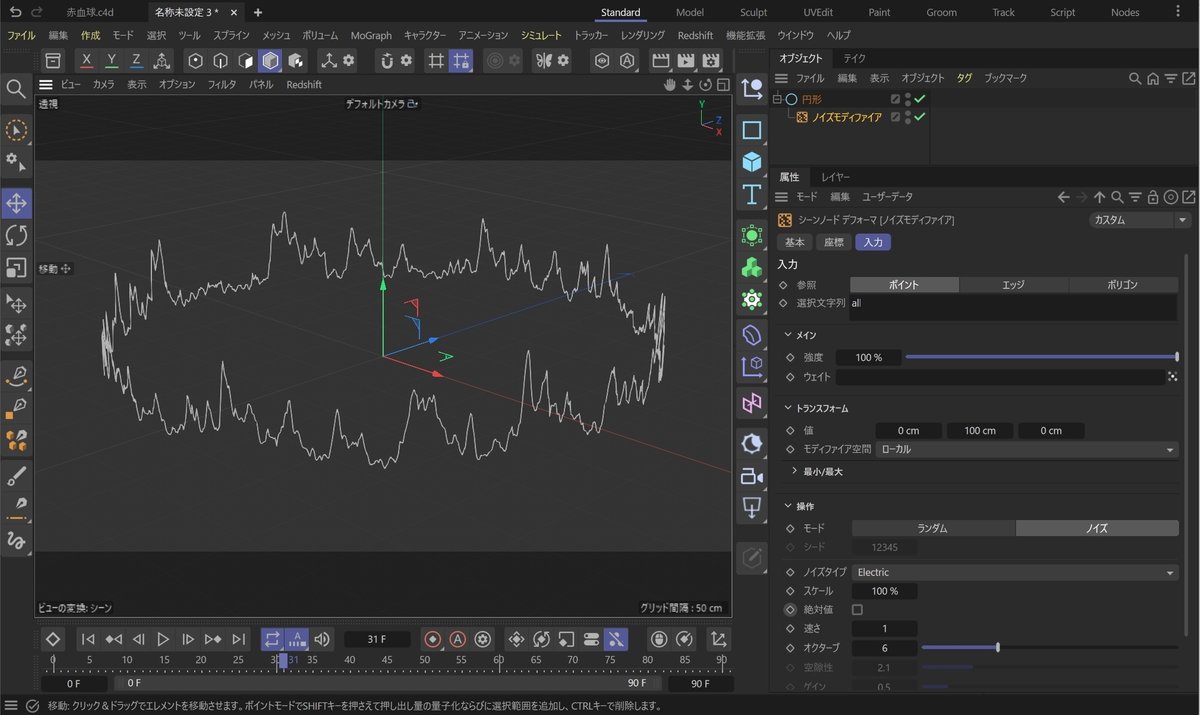
Task: Add a camera object from palette
Action: pyautogui.click(x=752, y=476)
